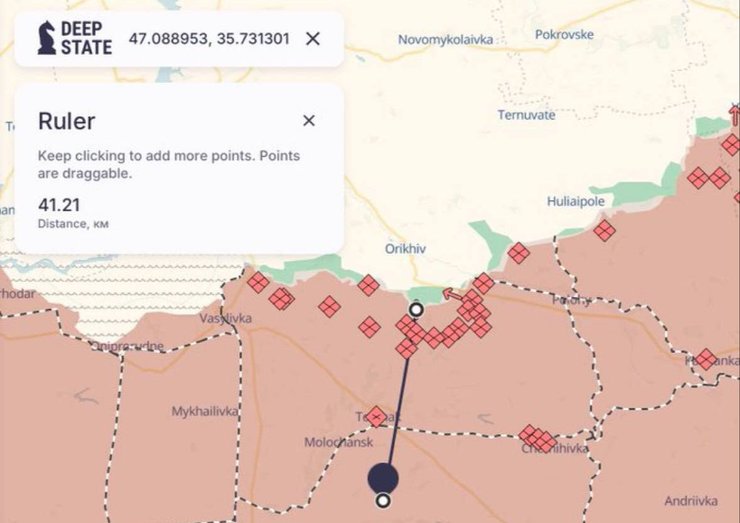Click the red diamond marker below Huliaipole
Image resolution: width=740 pixels, height=523 pixels.
click(604, 231)
